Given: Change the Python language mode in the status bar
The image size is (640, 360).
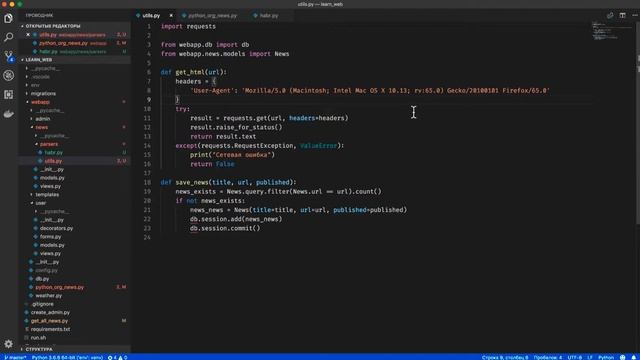Looking at the screenshot, I should [x=606, y=357].
